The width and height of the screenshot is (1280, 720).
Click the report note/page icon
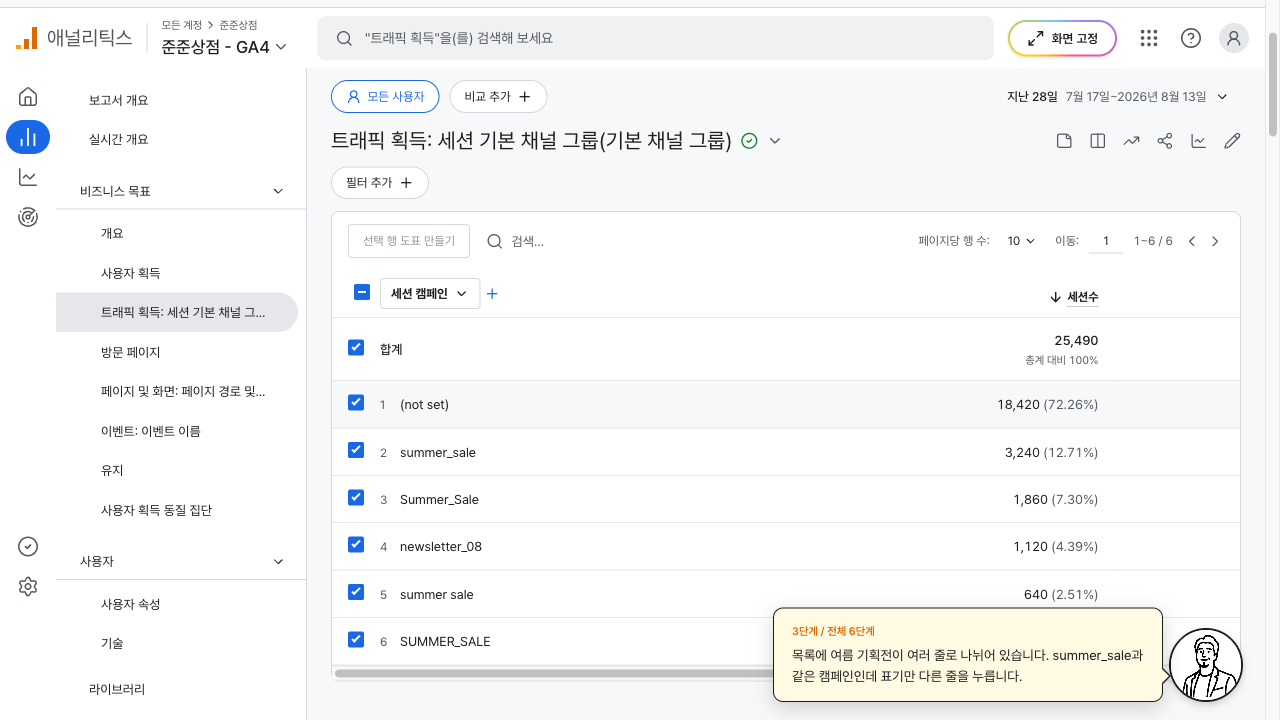(x=1064, y=141)
